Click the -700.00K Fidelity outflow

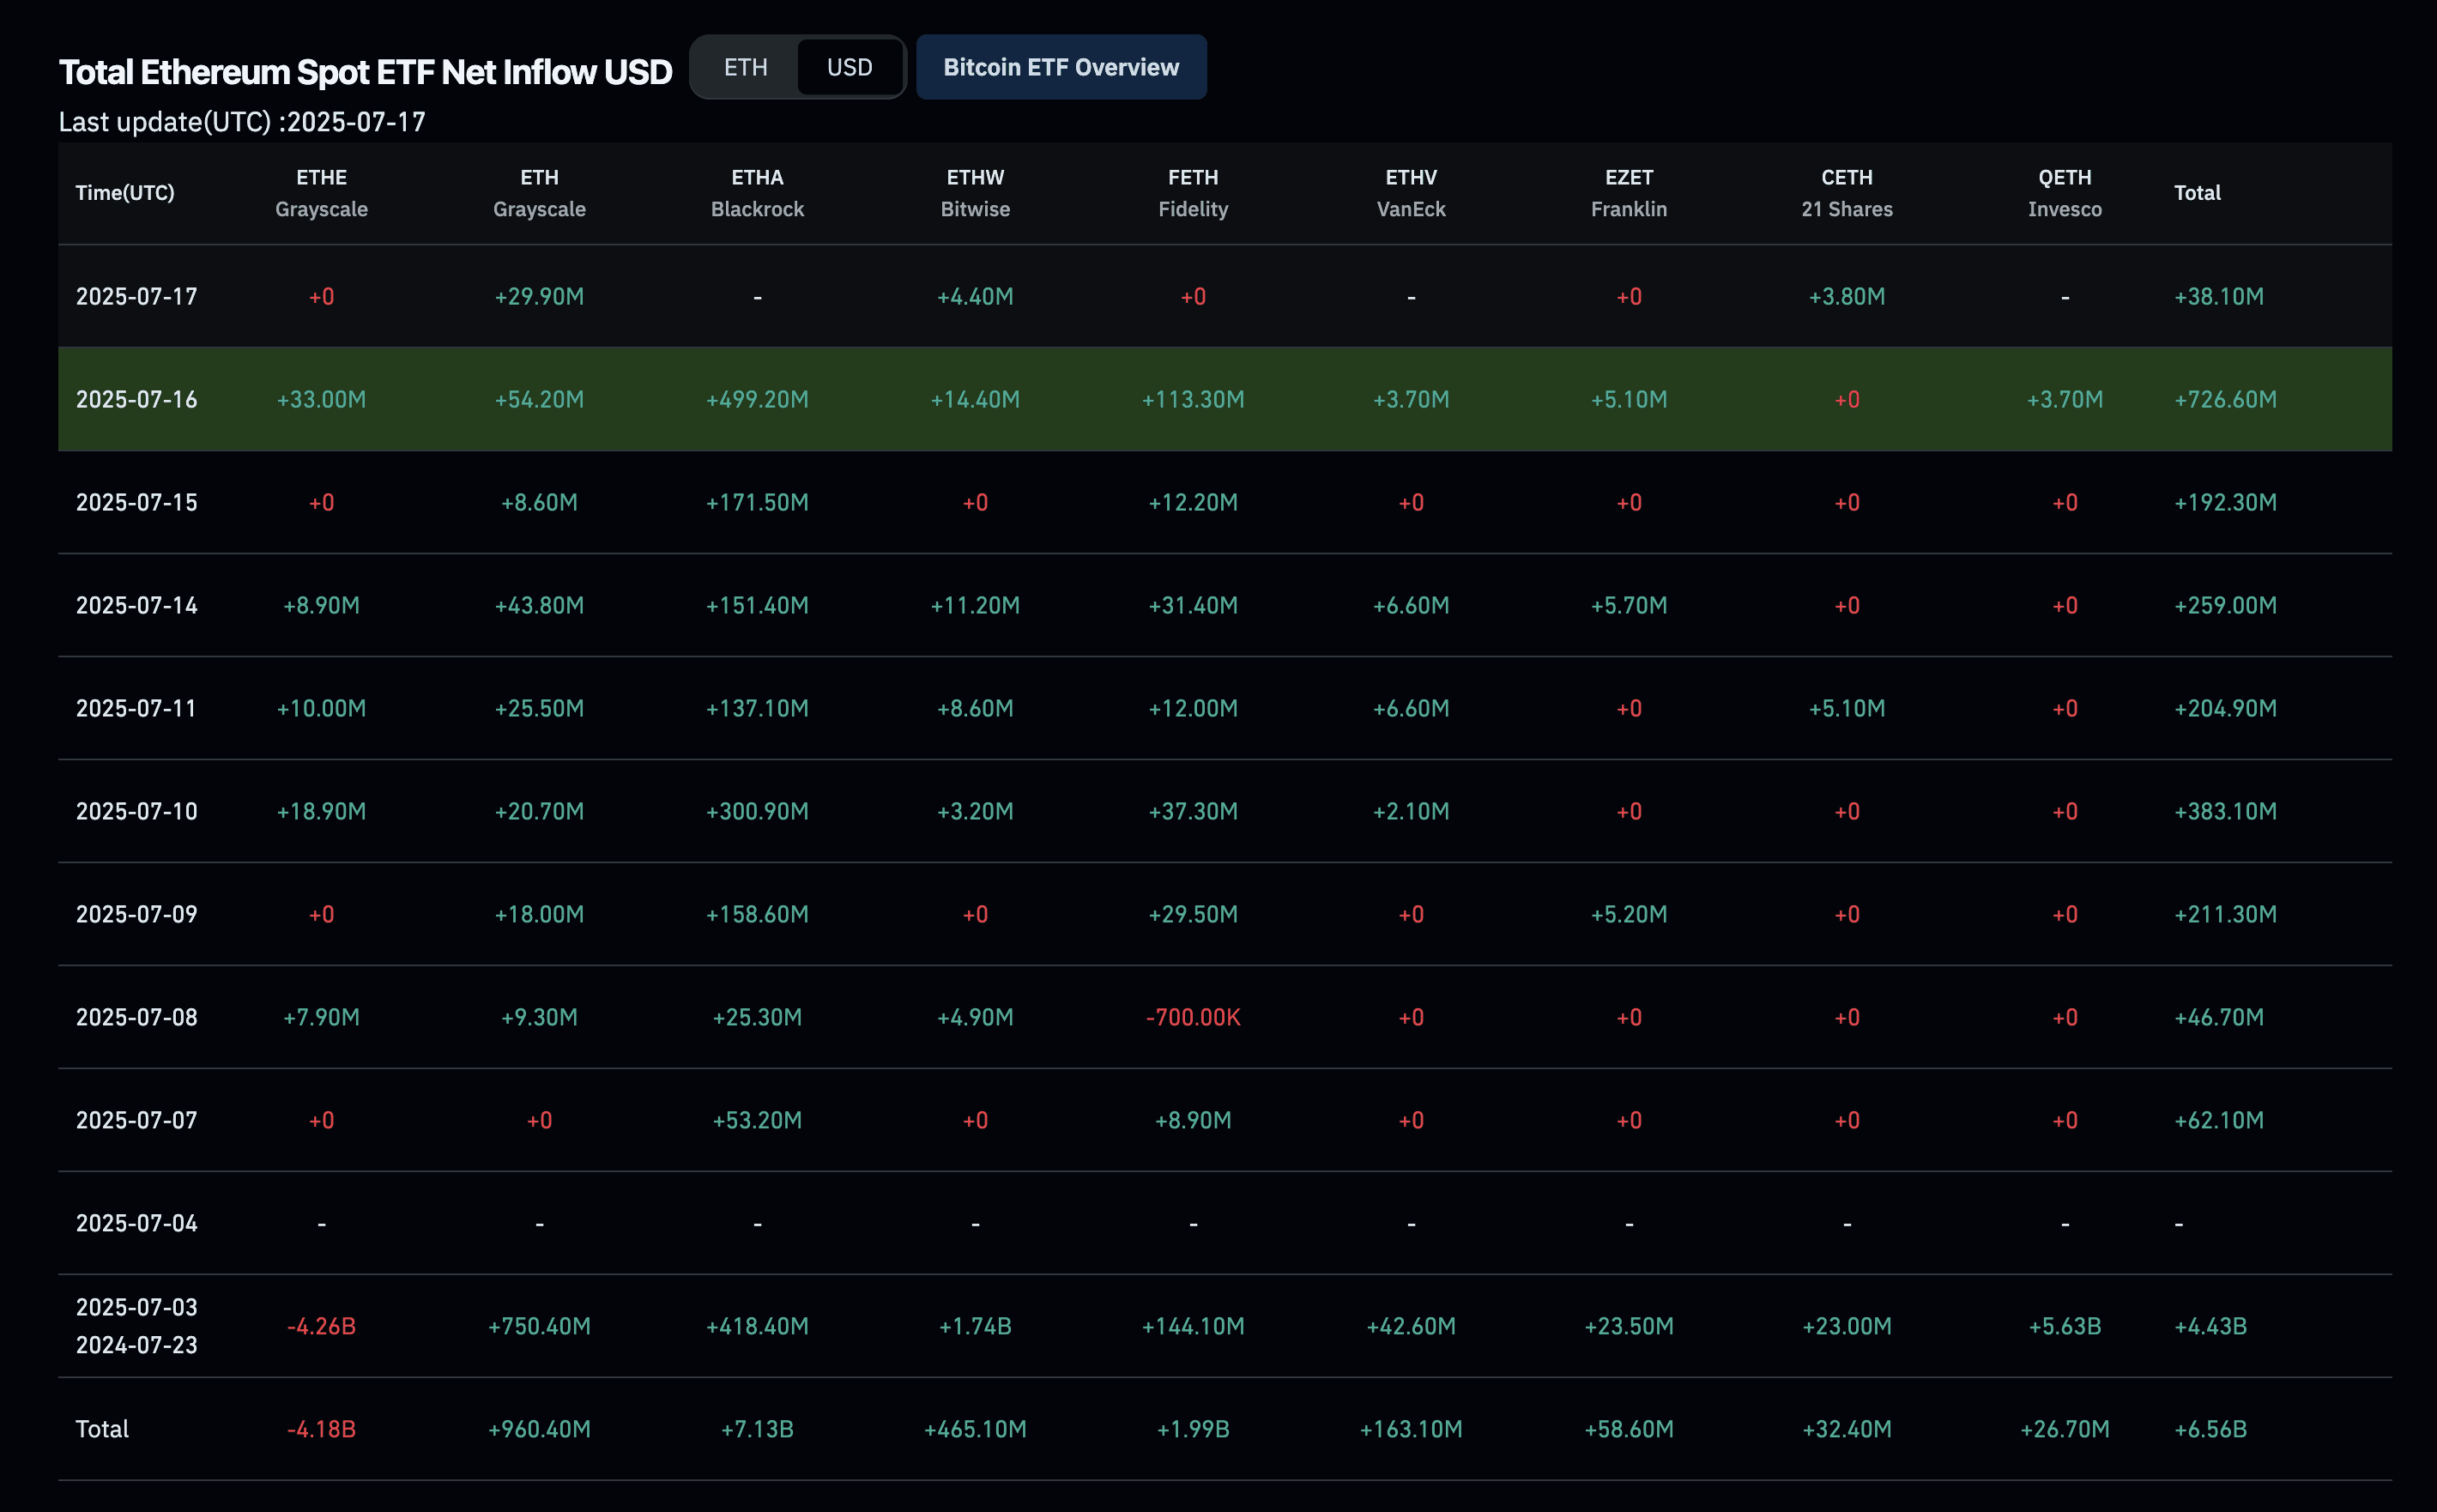[1193, 1018]
